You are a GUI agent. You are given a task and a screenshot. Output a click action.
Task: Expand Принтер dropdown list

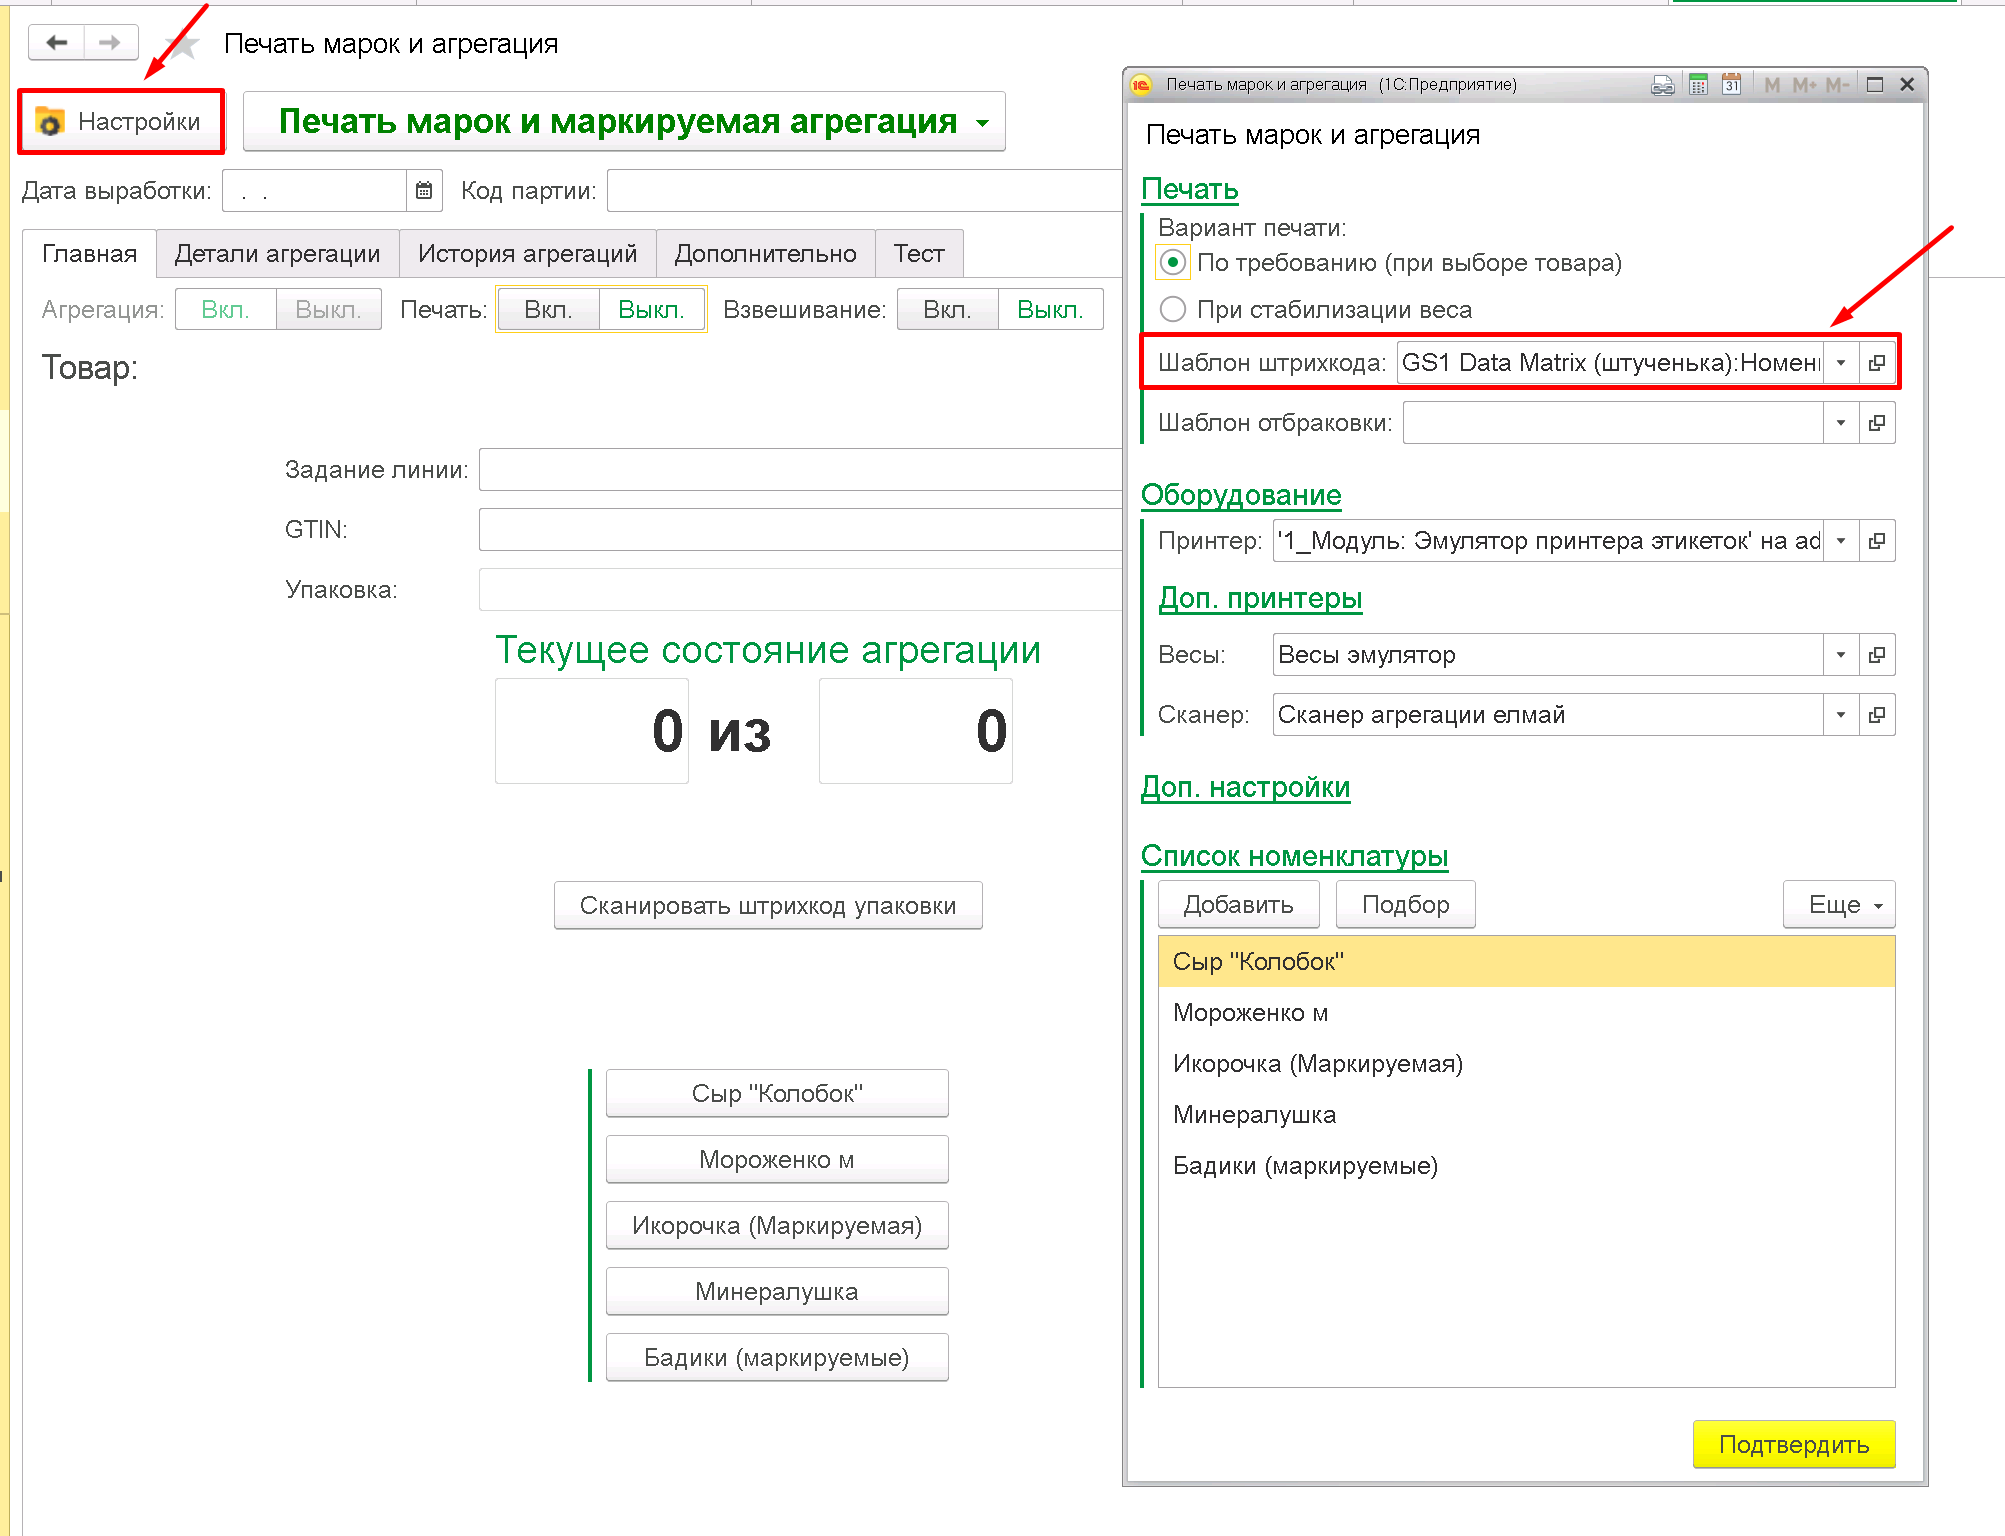coord(1841,540)
